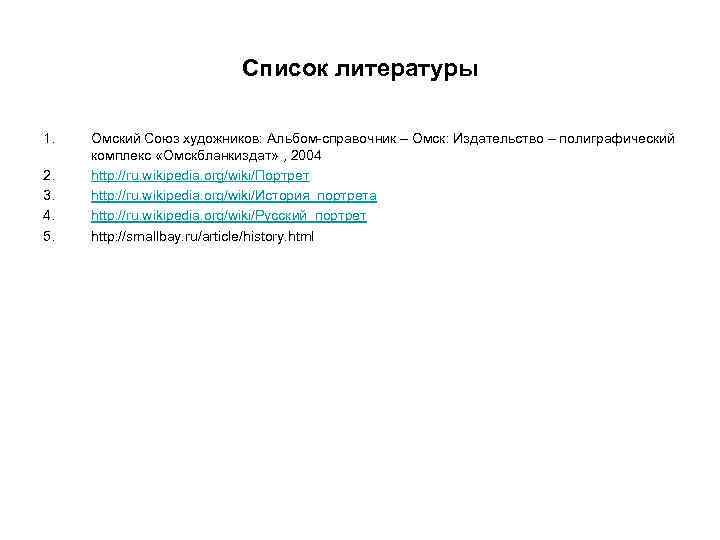Click list number 1.
The image size is (720, 540).
click(49, 138)
